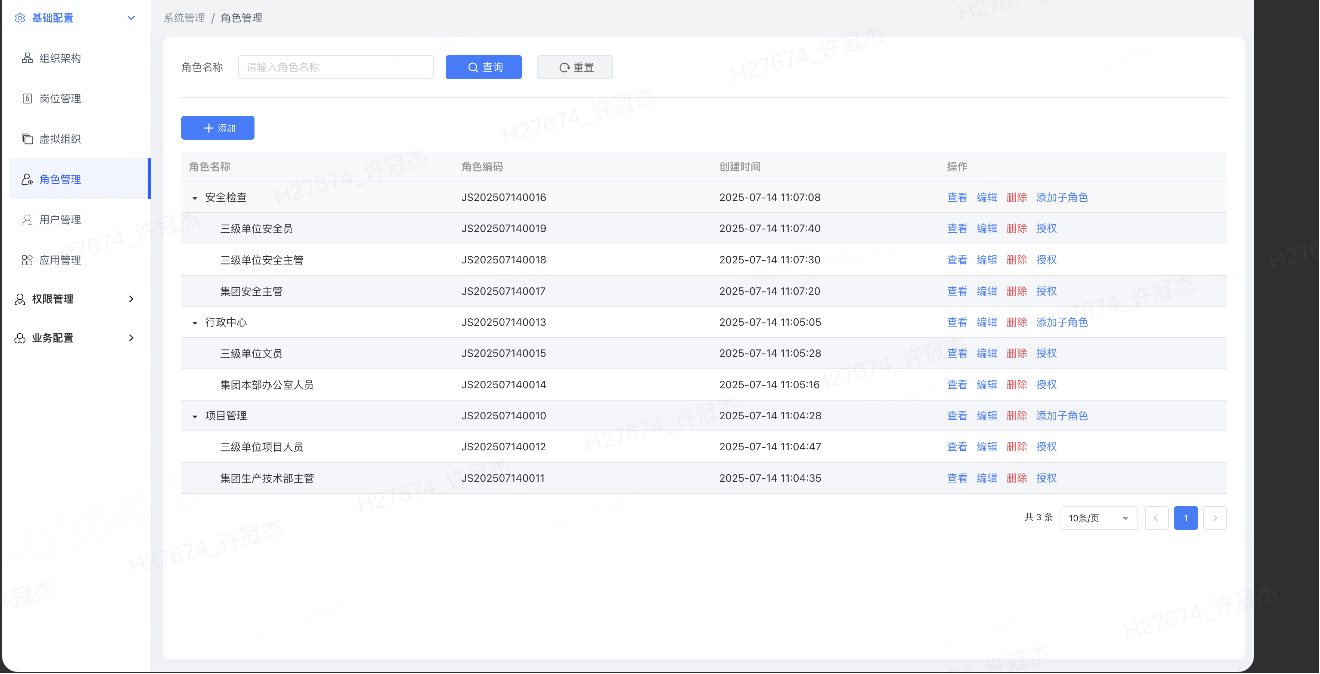Click the 组织架构 sidebar icon
The height and width of the screenshot is (674, 1320).
pyautogui.click(x=27, y=58)
